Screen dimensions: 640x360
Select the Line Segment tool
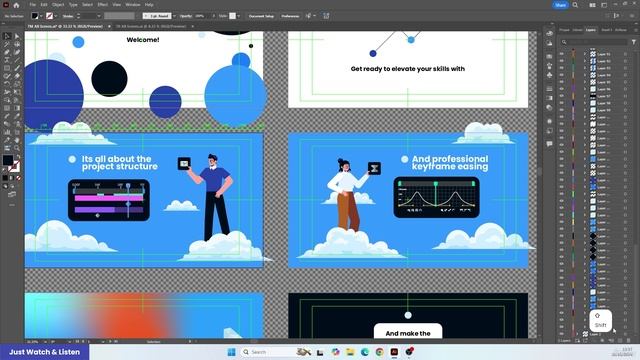coord(17,60)
